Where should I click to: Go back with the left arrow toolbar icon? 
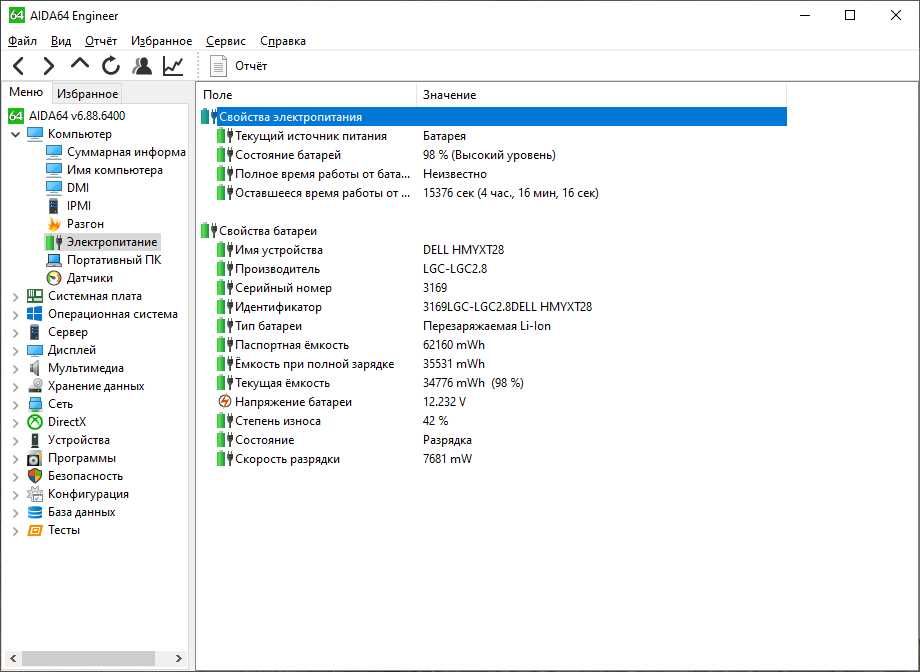pos(18,66)
